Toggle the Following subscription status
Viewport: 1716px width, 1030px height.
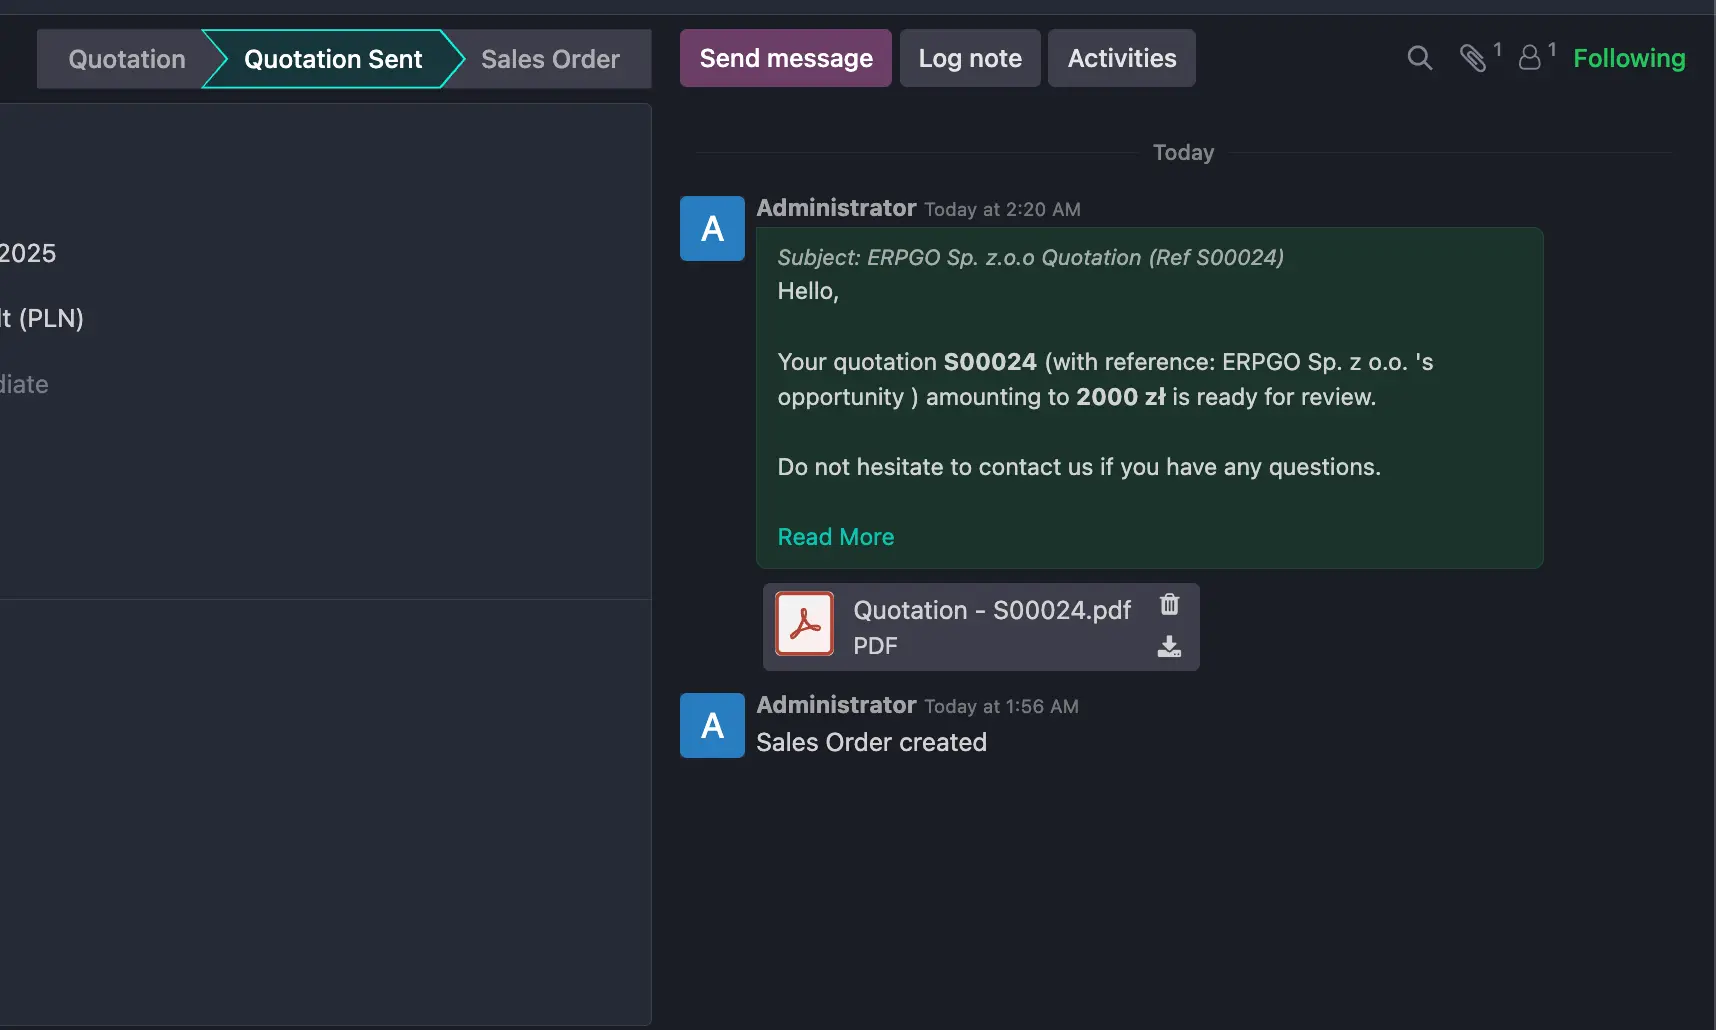1629,58
